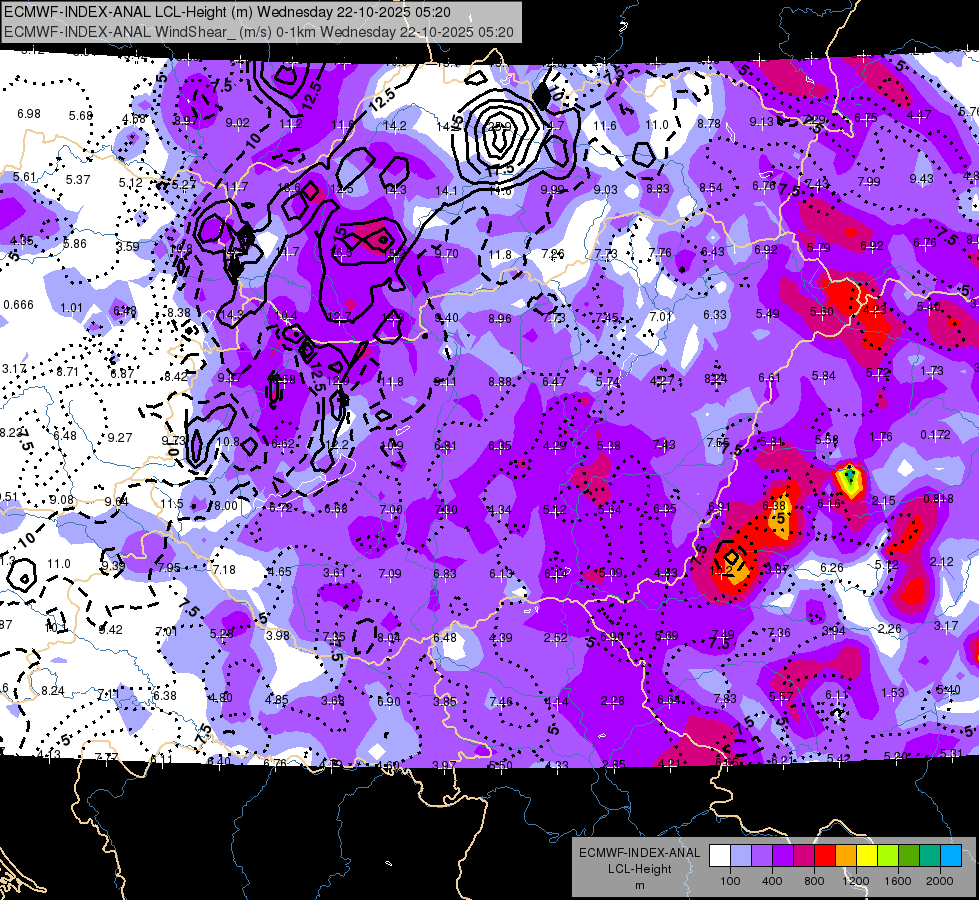Click the wind shear value 6.33

[x=715, y=315]
